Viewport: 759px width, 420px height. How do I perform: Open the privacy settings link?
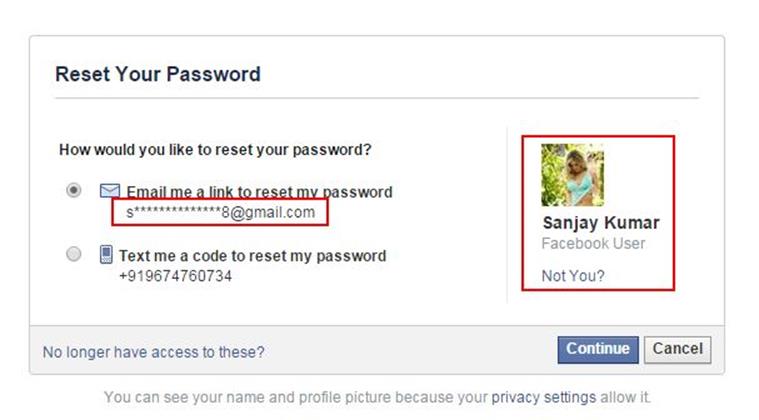pyautogui.click(x=543, y=397)
